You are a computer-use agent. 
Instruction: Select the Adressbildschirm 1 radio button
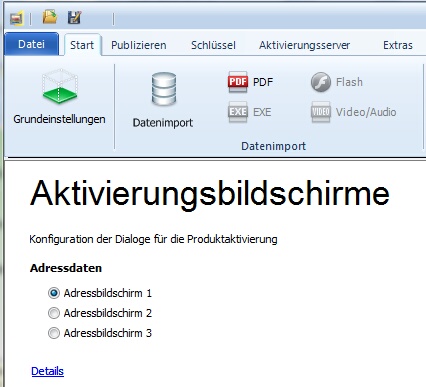54,293
